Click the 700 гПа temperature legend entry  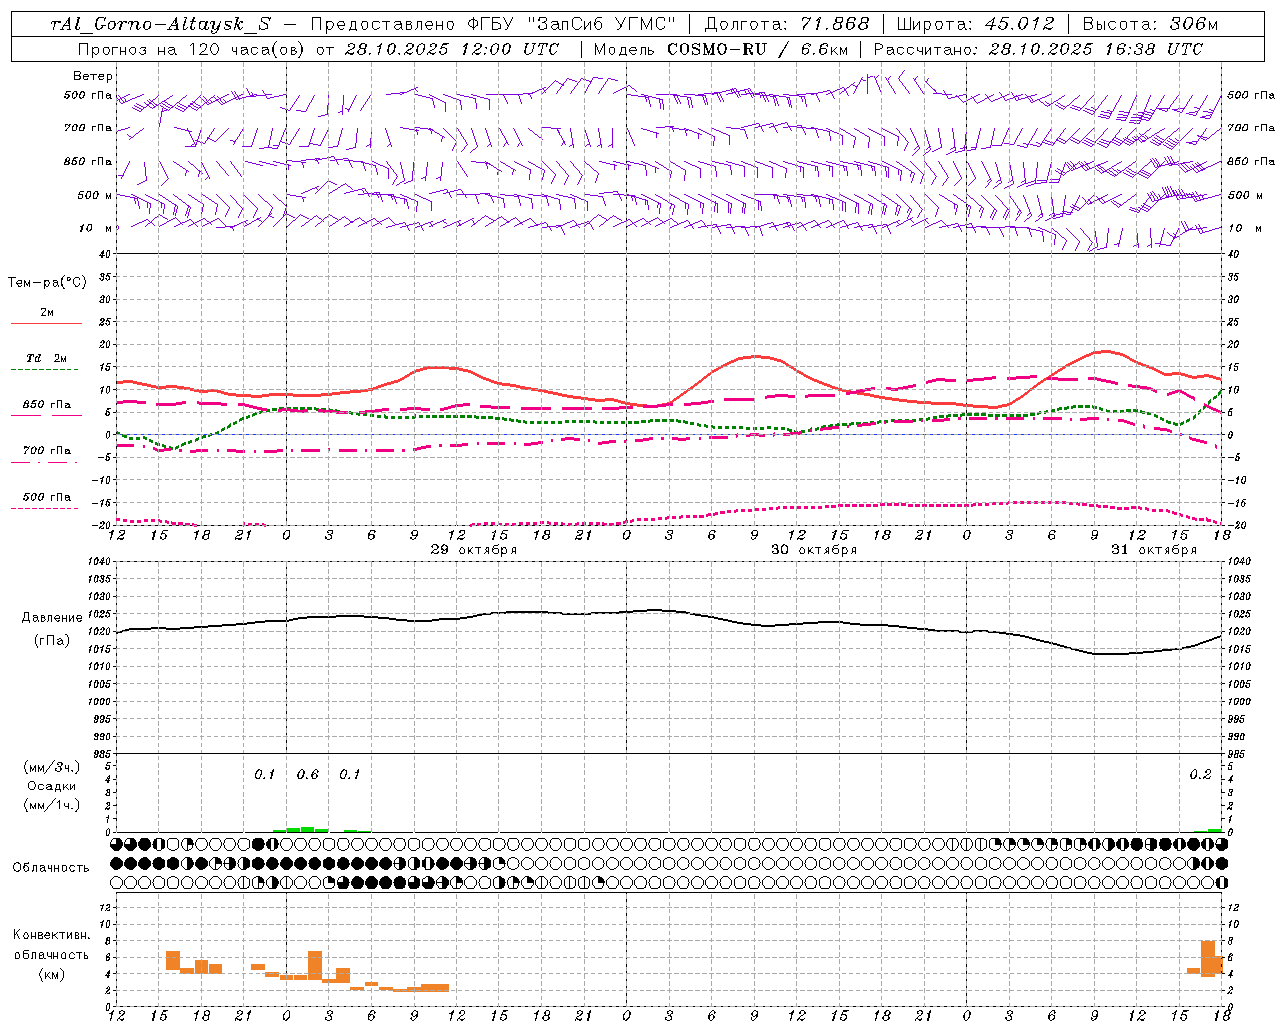coord(47,451)
